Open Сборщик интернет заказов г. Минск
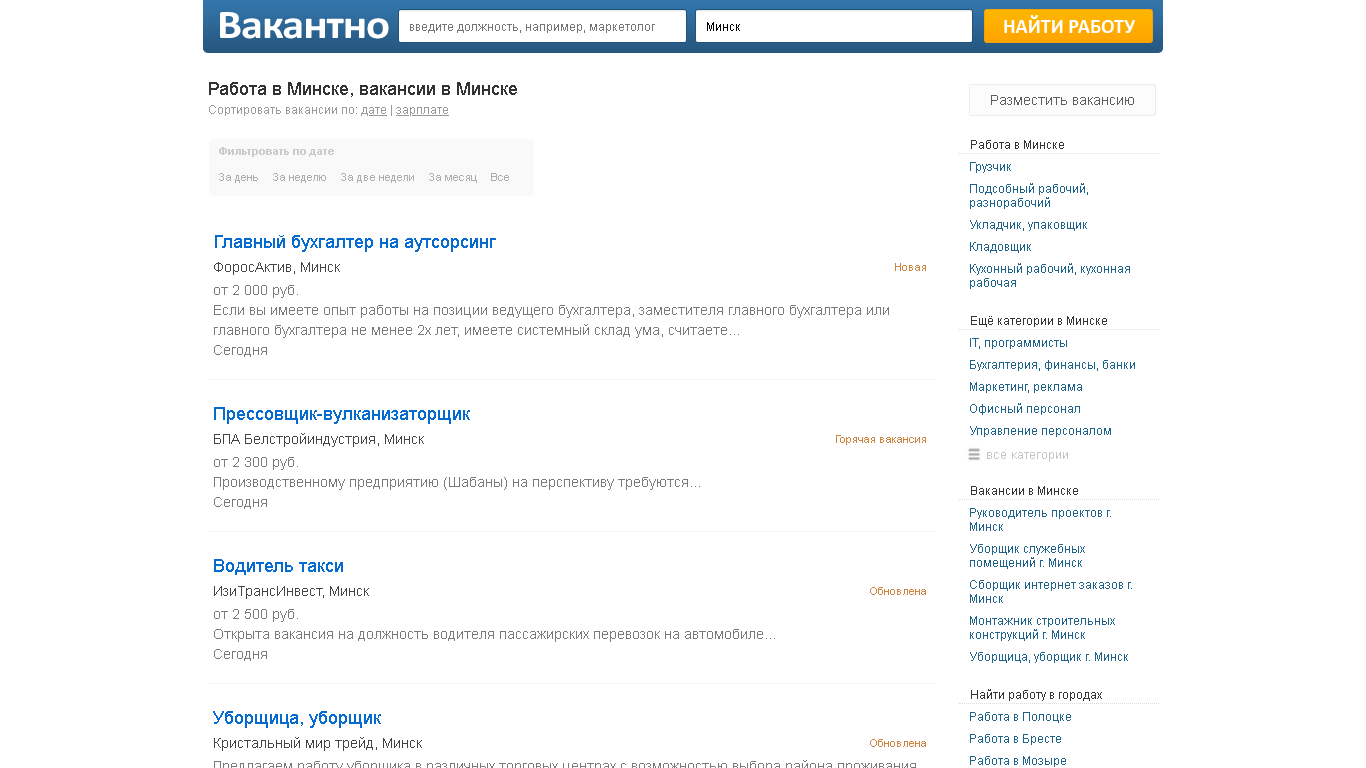The height and width of the screenshot is (768, 1366). 1051,592
